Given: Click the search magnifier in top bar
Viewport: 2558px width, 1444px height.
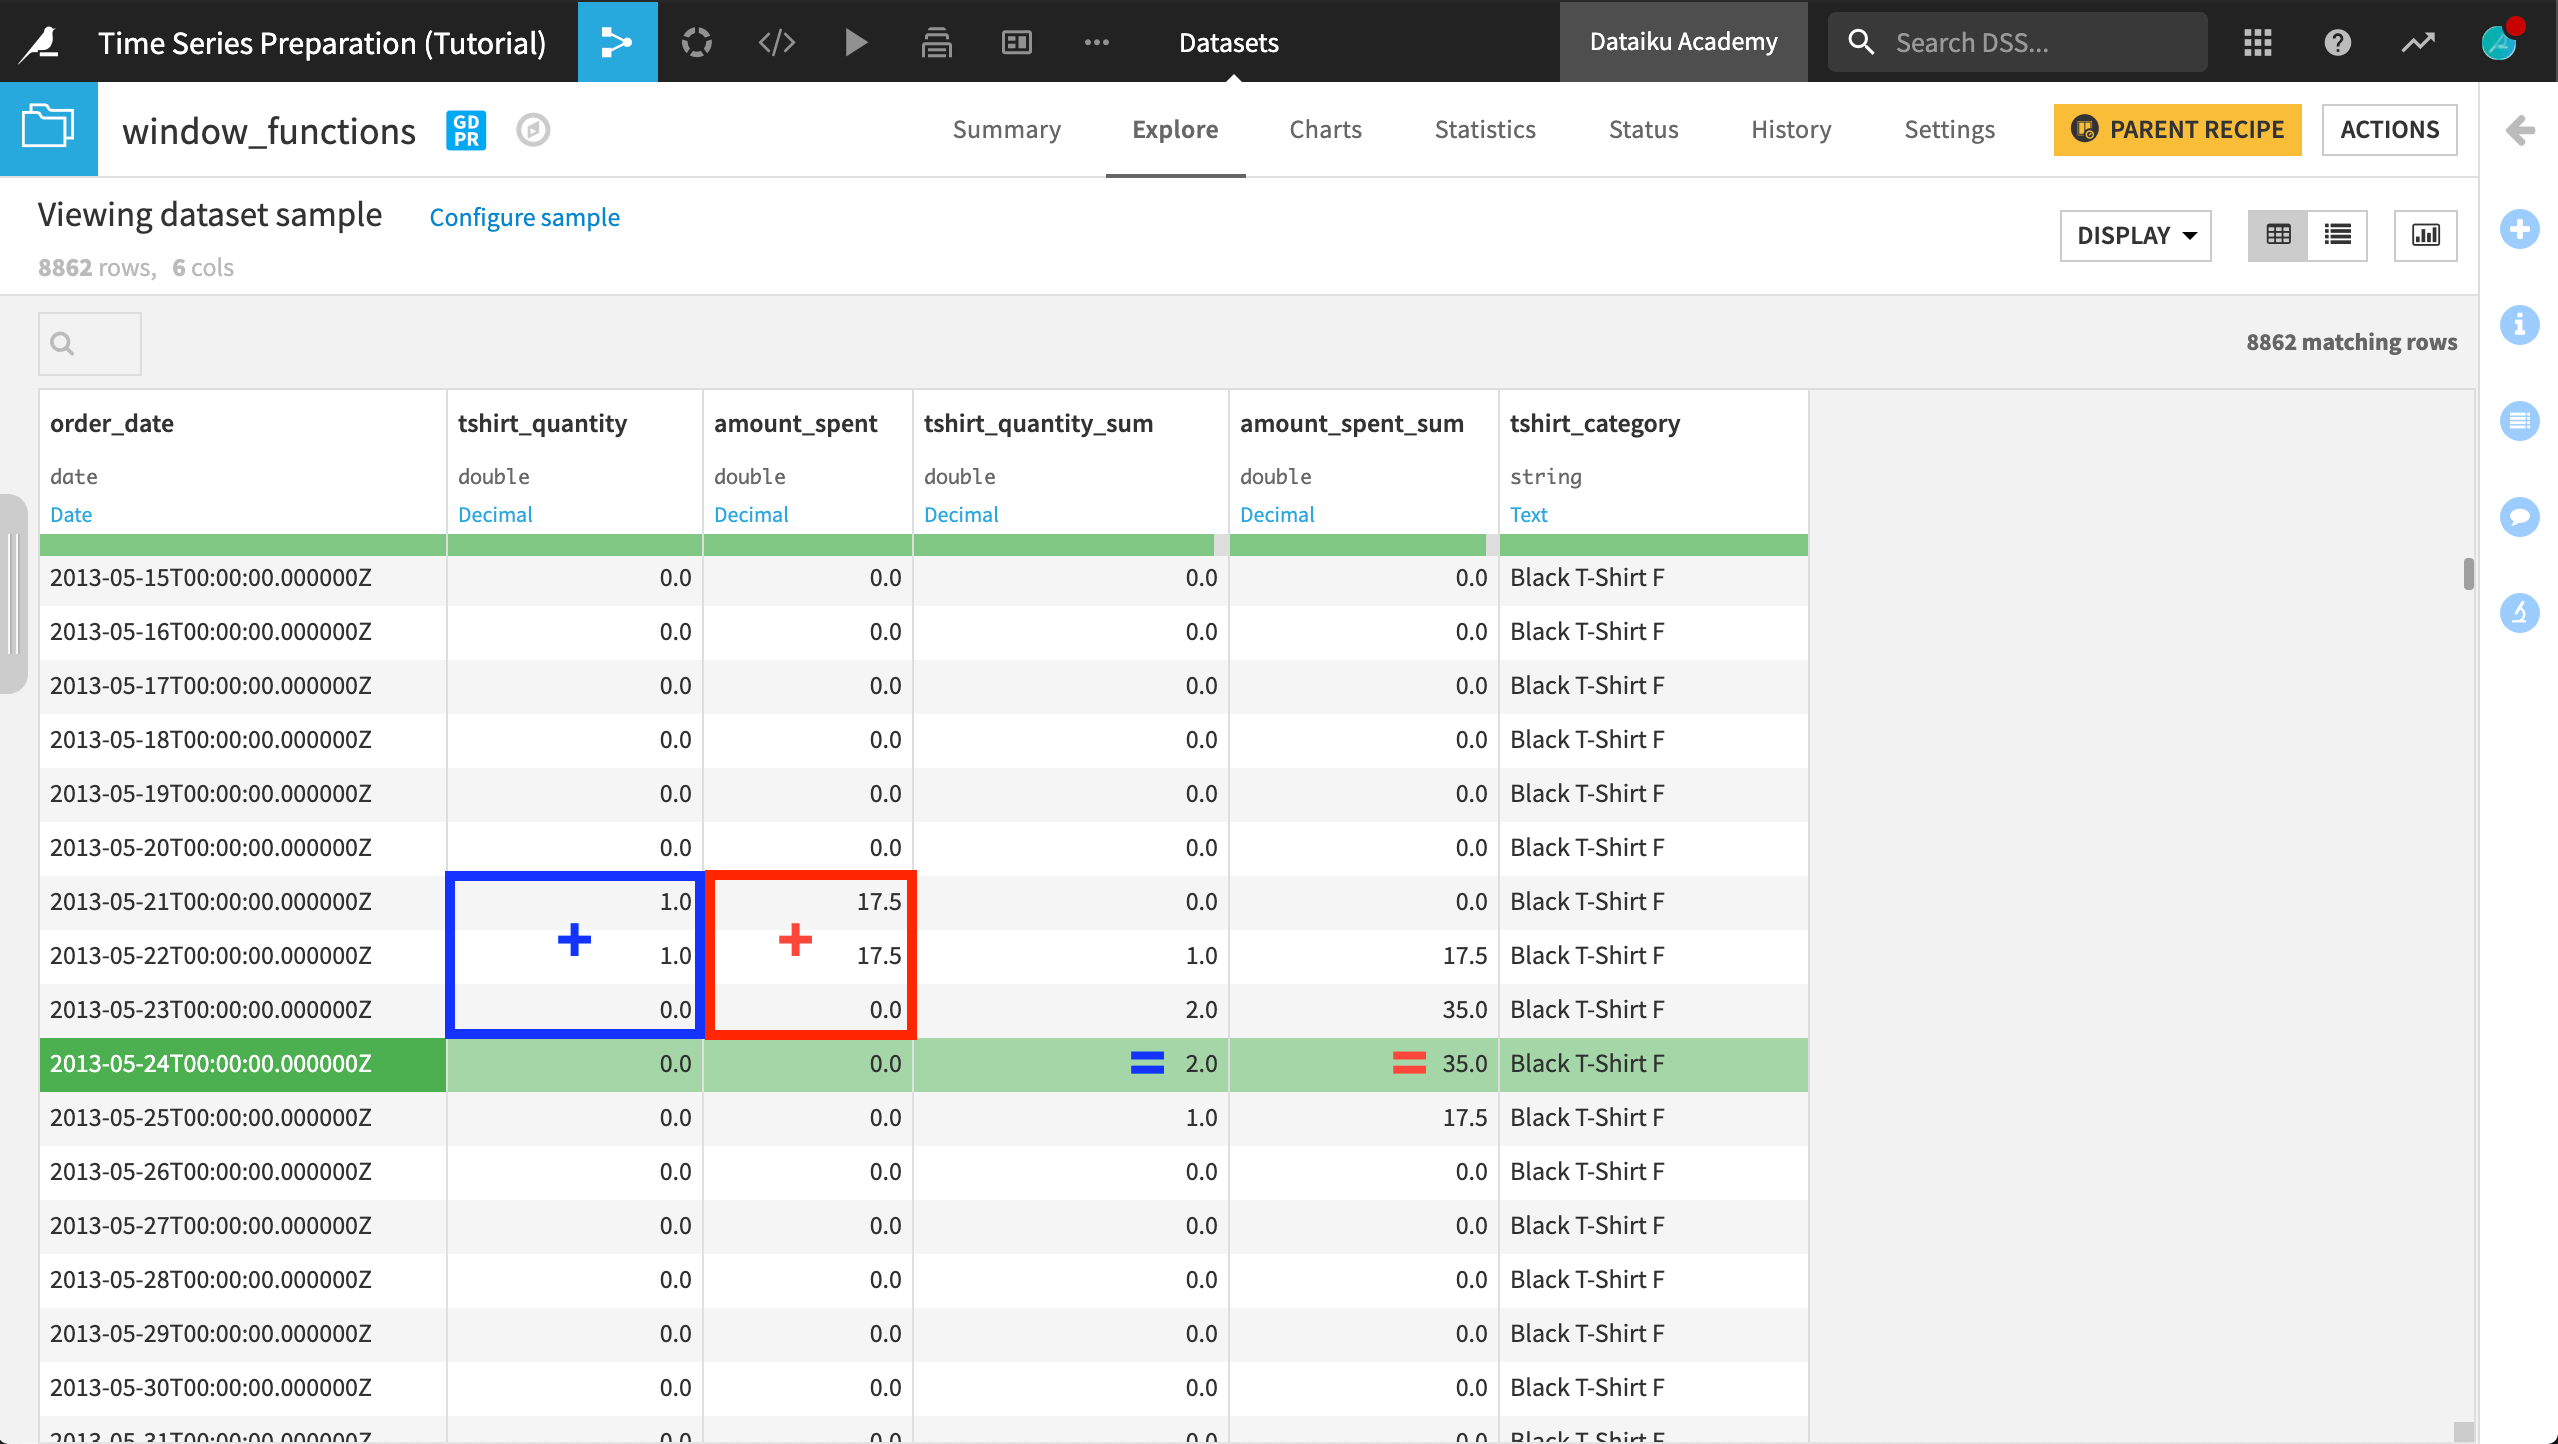Looking at the screenshot, I should (x=1861, y=42).
